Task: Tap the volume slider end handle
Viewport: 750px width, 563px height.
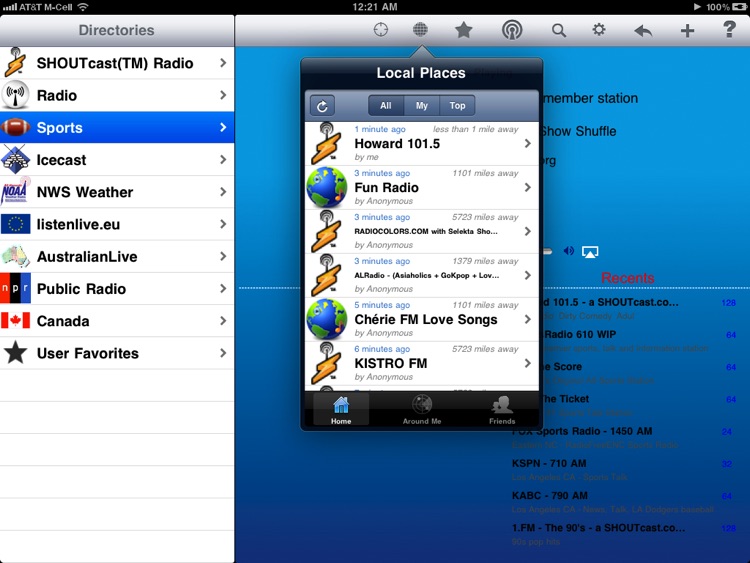Action: (x=547, y=251)
